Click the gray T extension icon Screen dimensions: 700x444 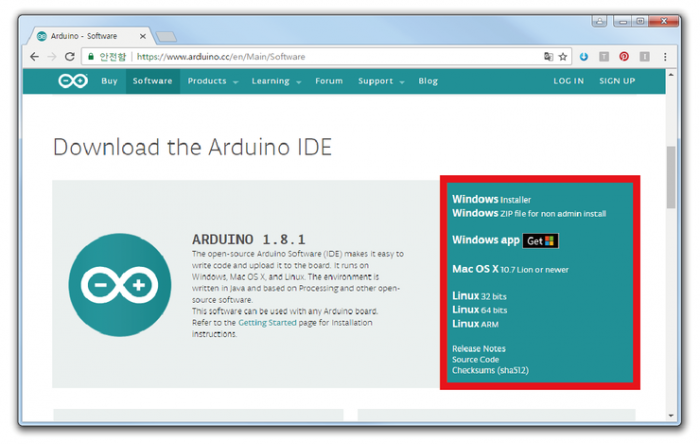point(604,57)
